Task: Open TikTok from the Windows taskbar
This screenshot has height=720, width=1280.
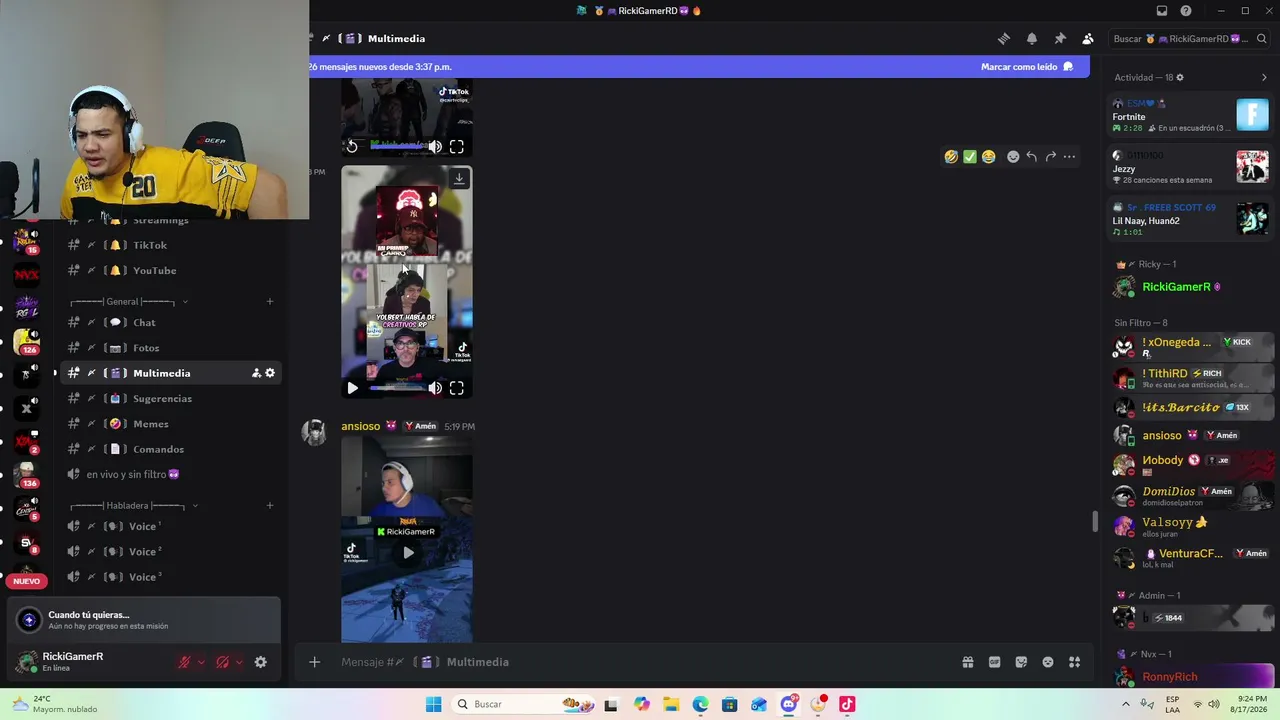Action: 847,704
